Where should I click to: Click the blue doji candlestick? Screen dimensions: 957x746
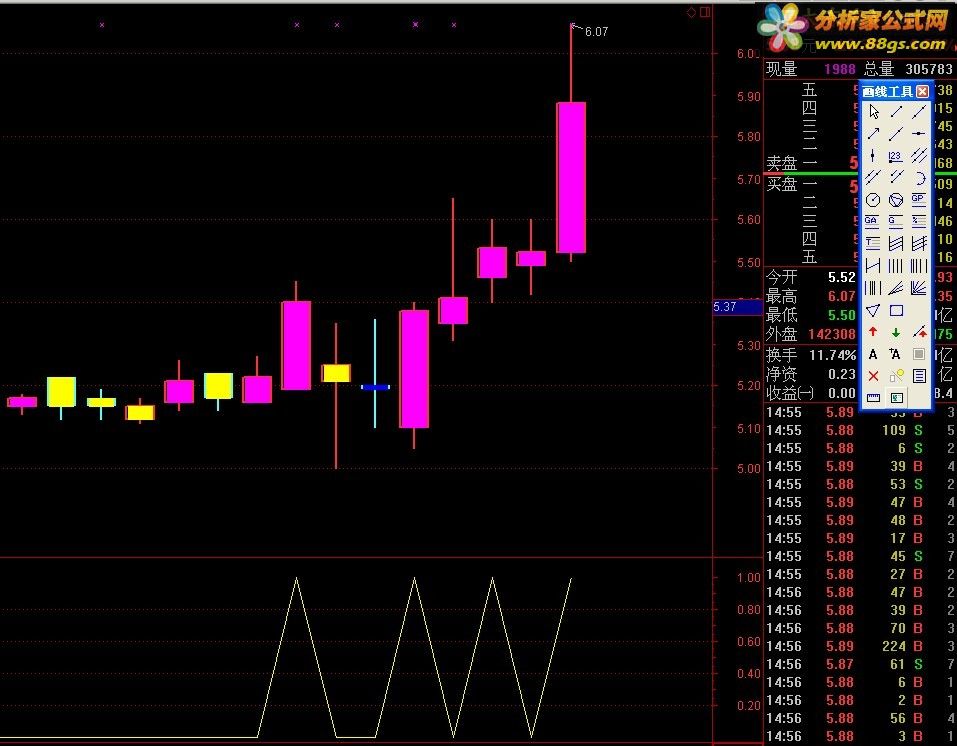click(375, 387)
